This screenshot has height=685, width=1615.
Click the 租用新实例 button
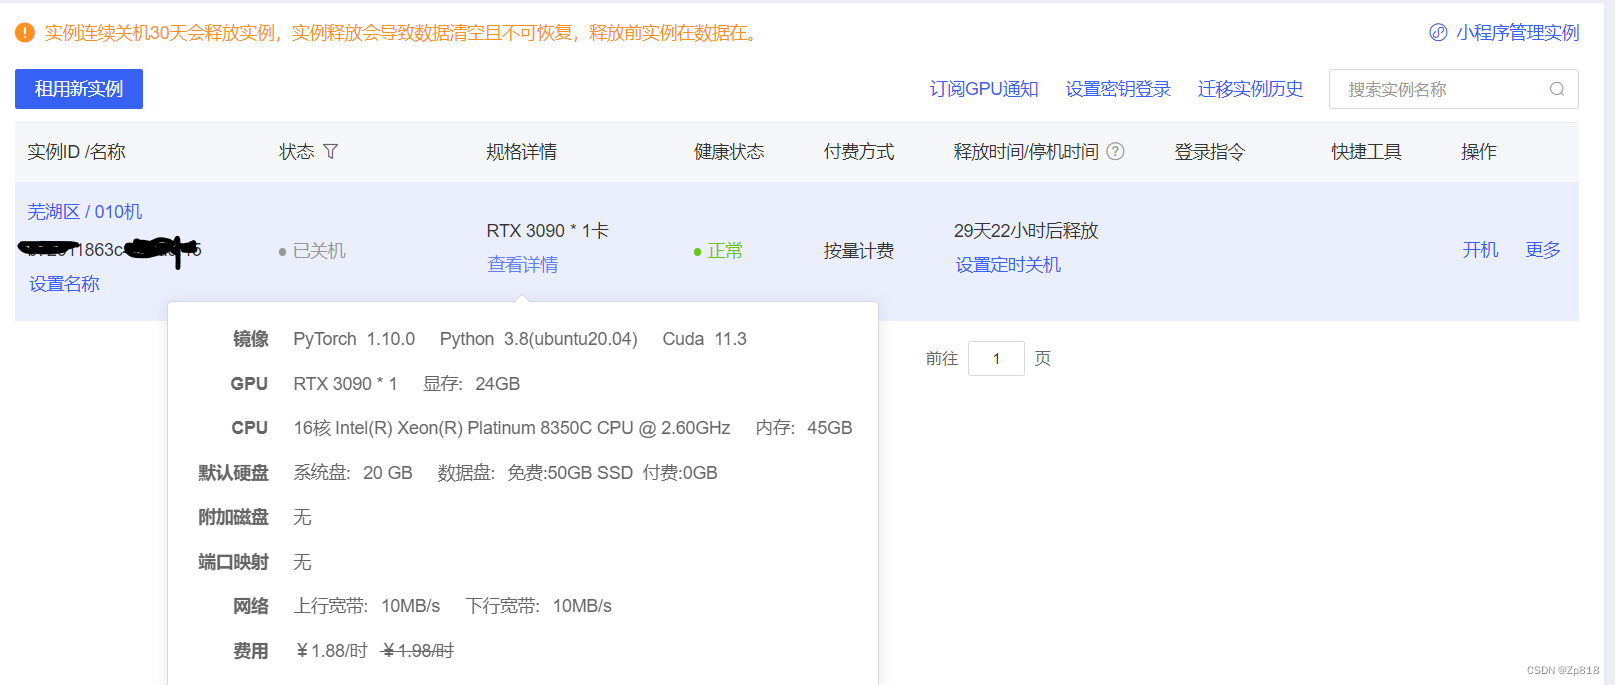click(79, 89)
